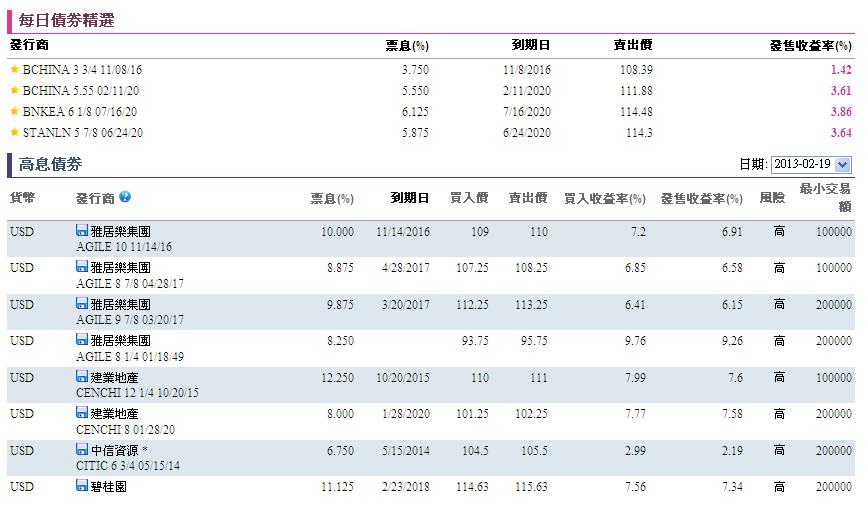
Task: Click the disk icon for AGILE 10 11/14/16
Action: click(82, 232)
